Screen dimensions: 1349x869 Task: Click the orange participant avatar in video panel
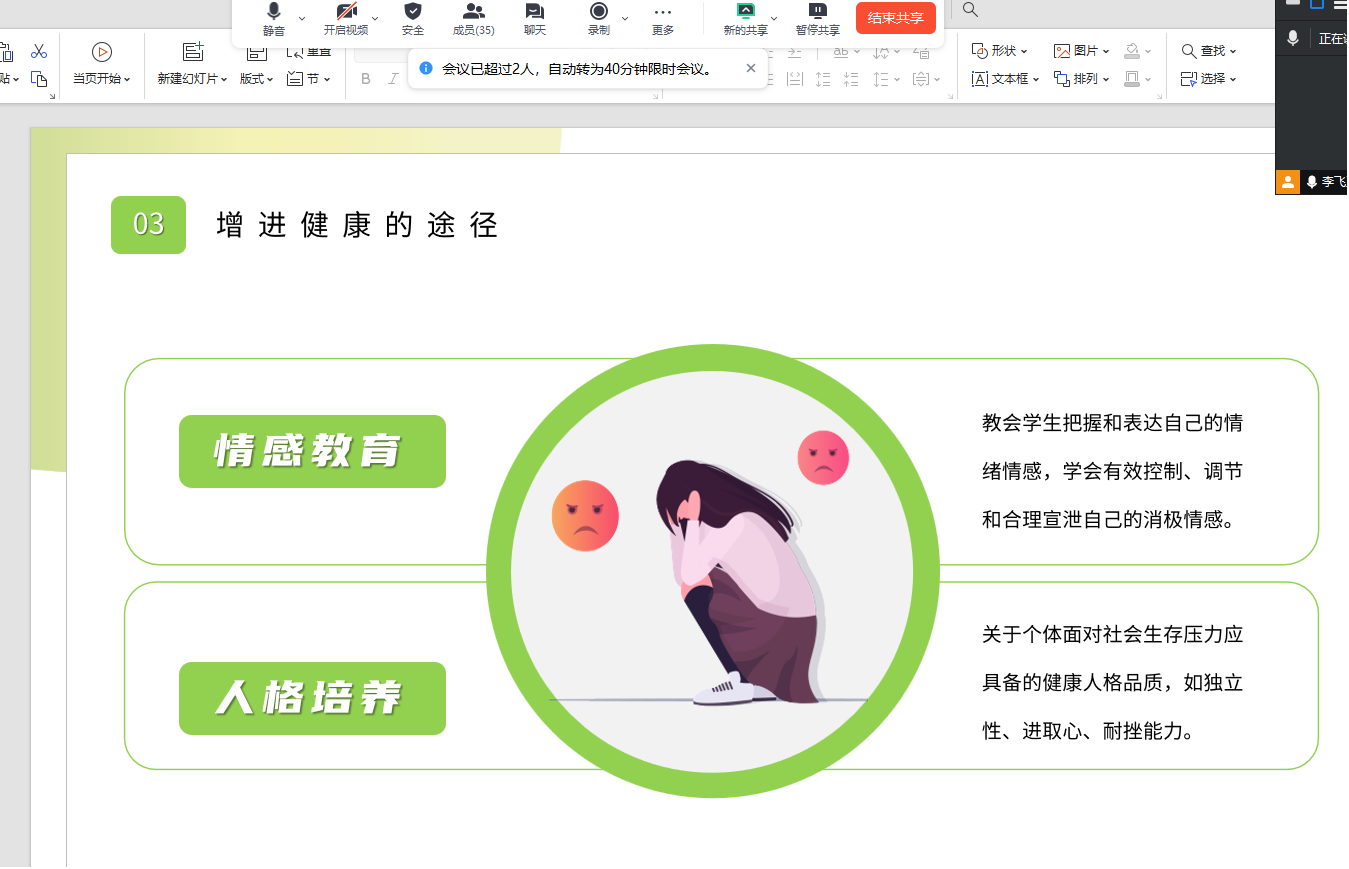pos(1288,182)
